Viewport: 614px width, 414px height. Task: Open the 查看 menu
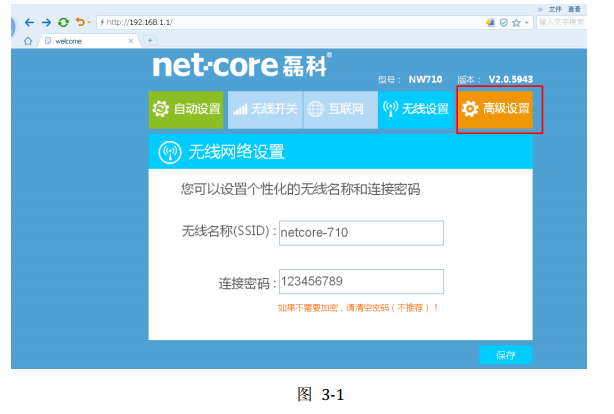pyautogui.click(x=574, y=9)
